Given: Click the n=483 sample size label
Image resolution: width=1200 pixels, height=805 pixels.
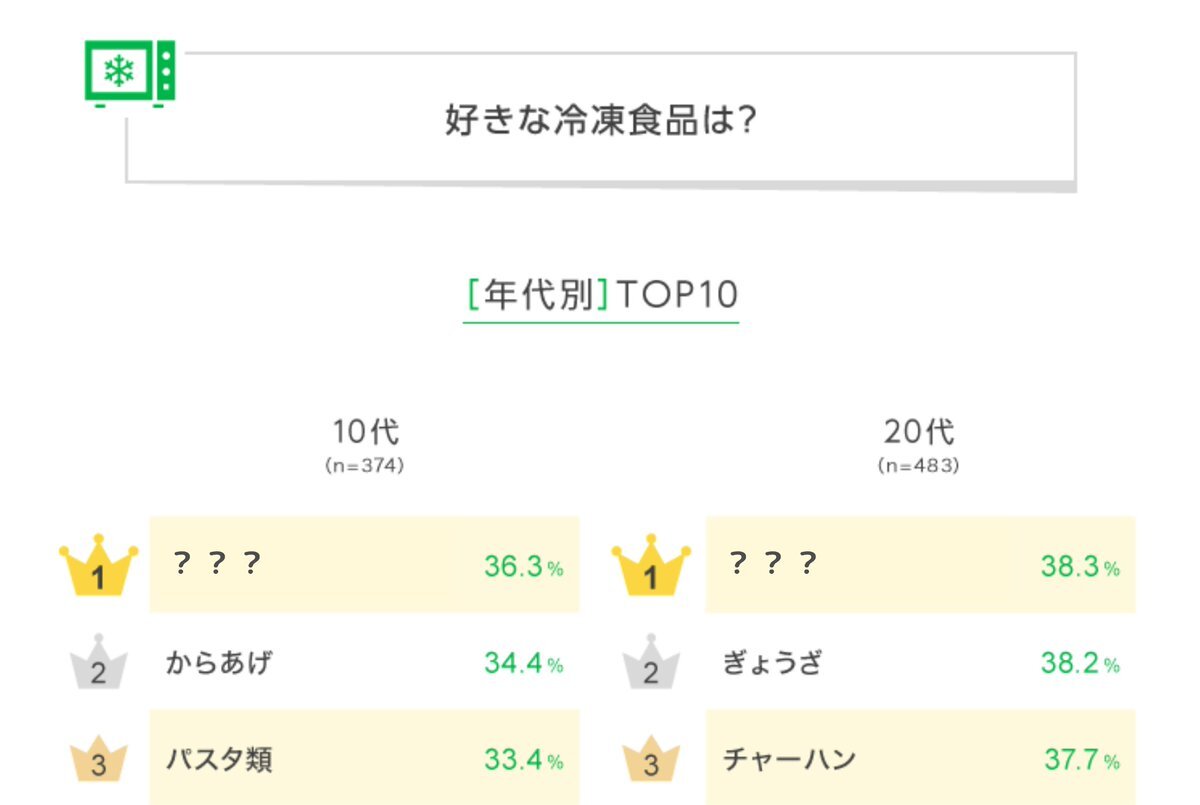Looking at the screenshot, I should (x=919, y=466).
